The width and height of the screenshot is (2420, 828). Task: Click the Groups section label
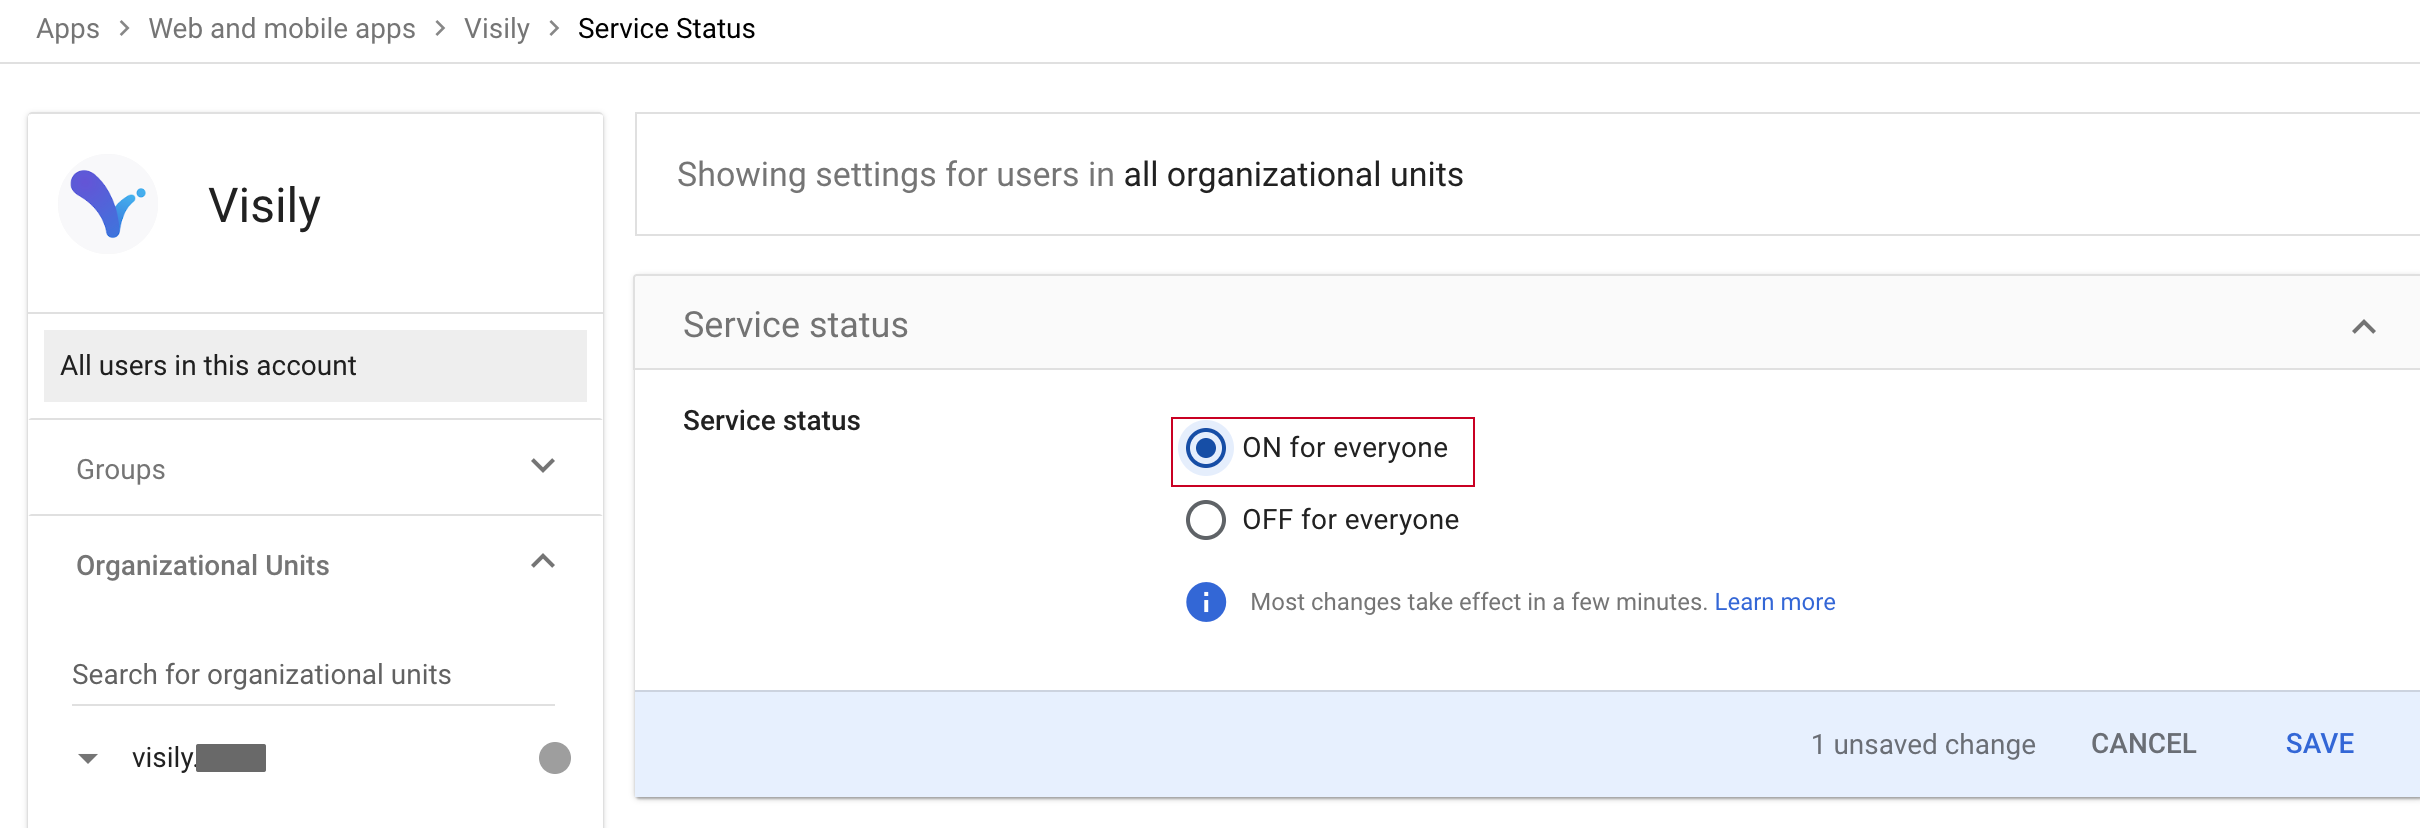point(121,469)
